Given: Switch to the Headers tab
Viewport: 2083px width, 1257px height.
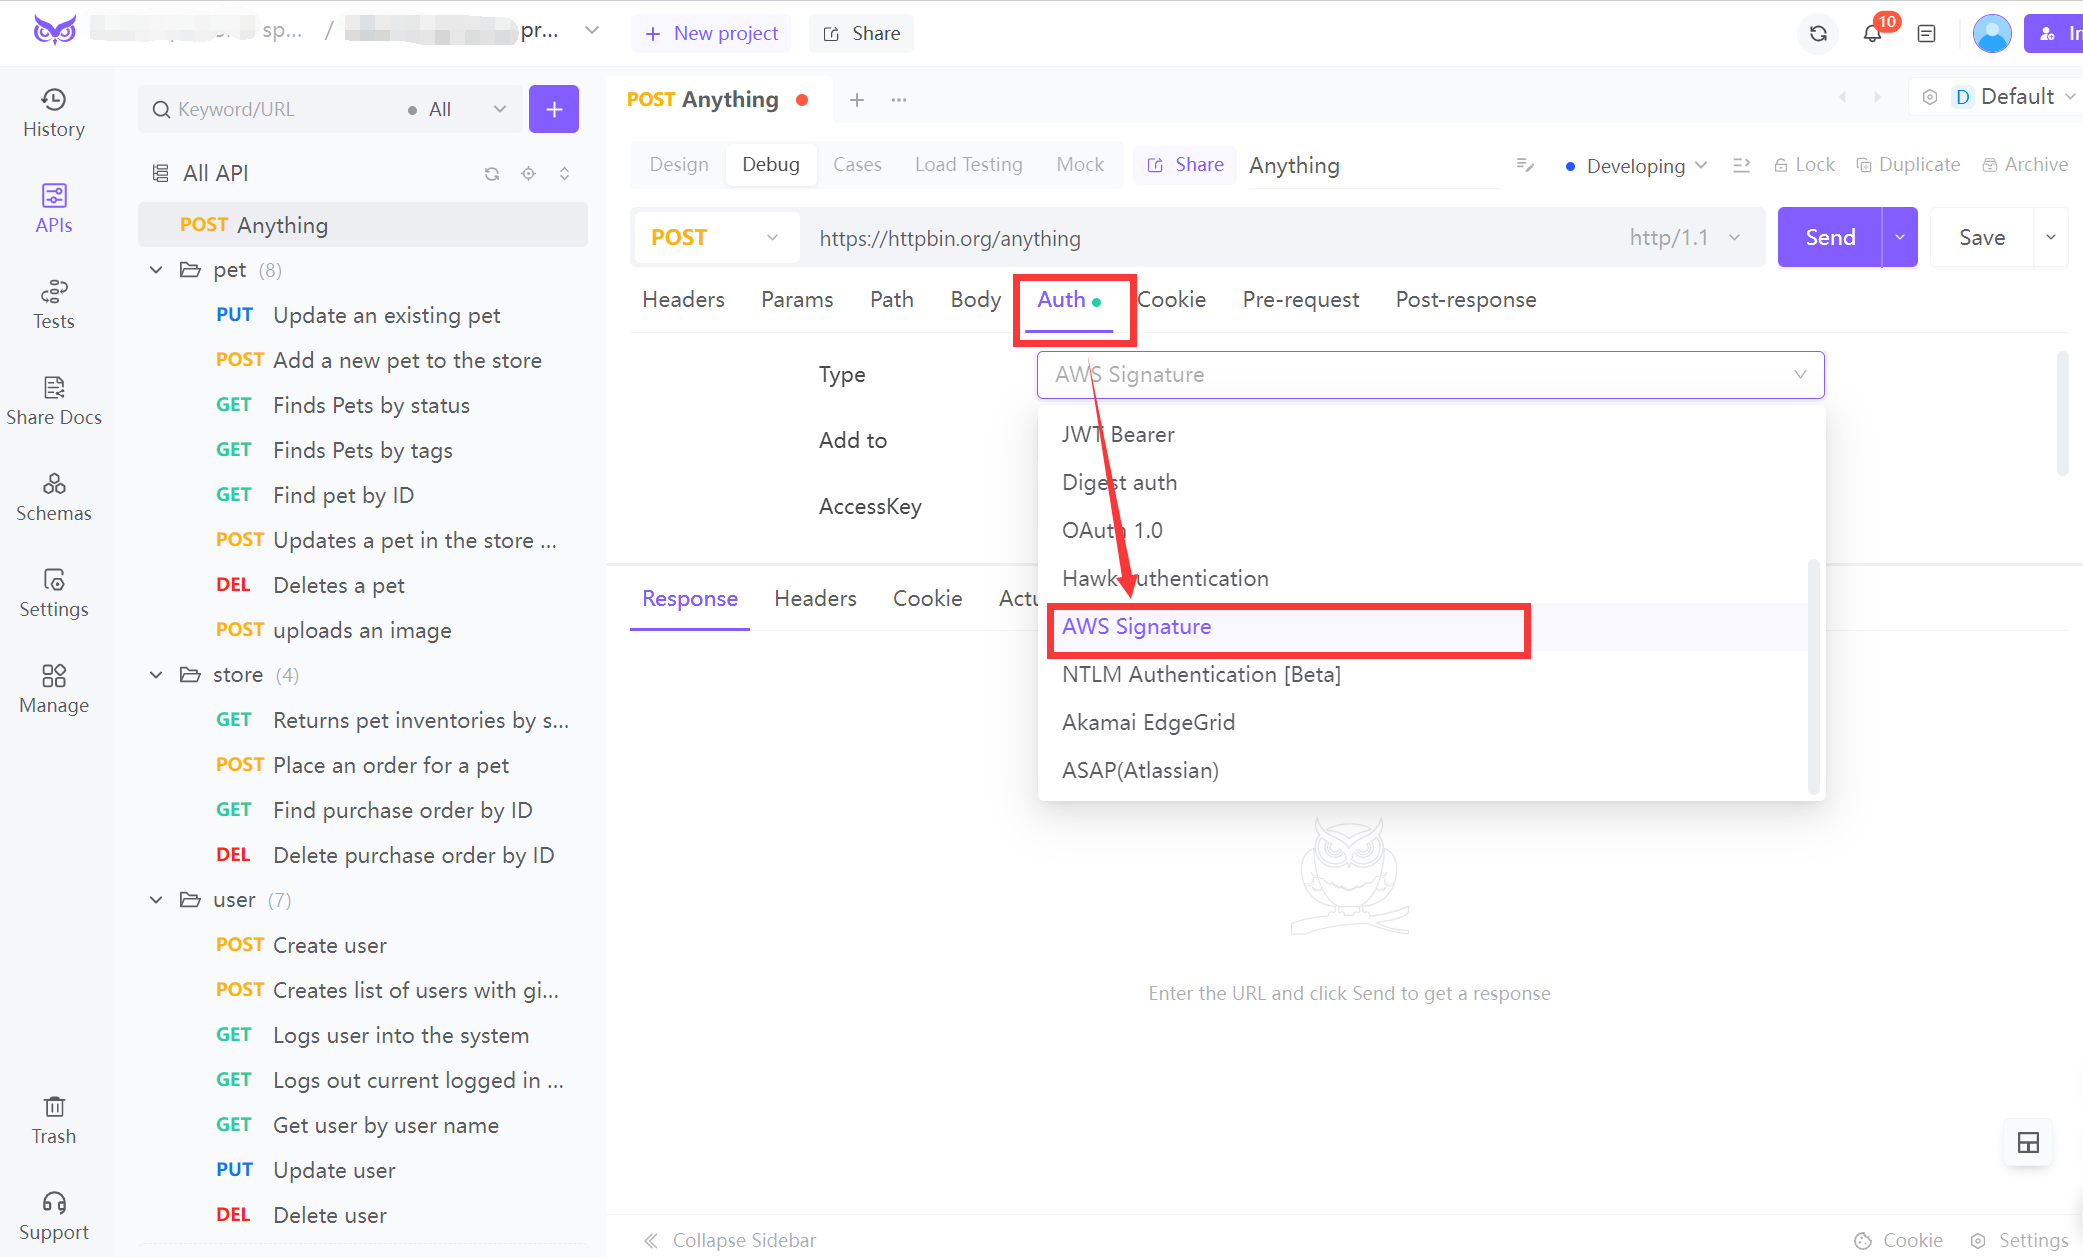Looking at the screenshot, I should (683, 299).
